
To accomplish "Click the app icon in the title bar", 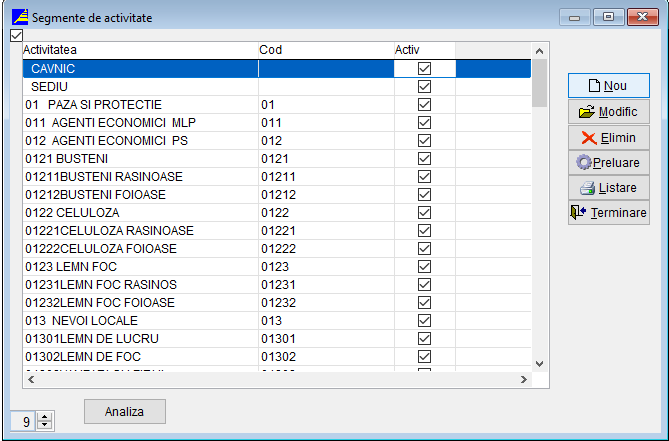I will (x=18, y=18).
